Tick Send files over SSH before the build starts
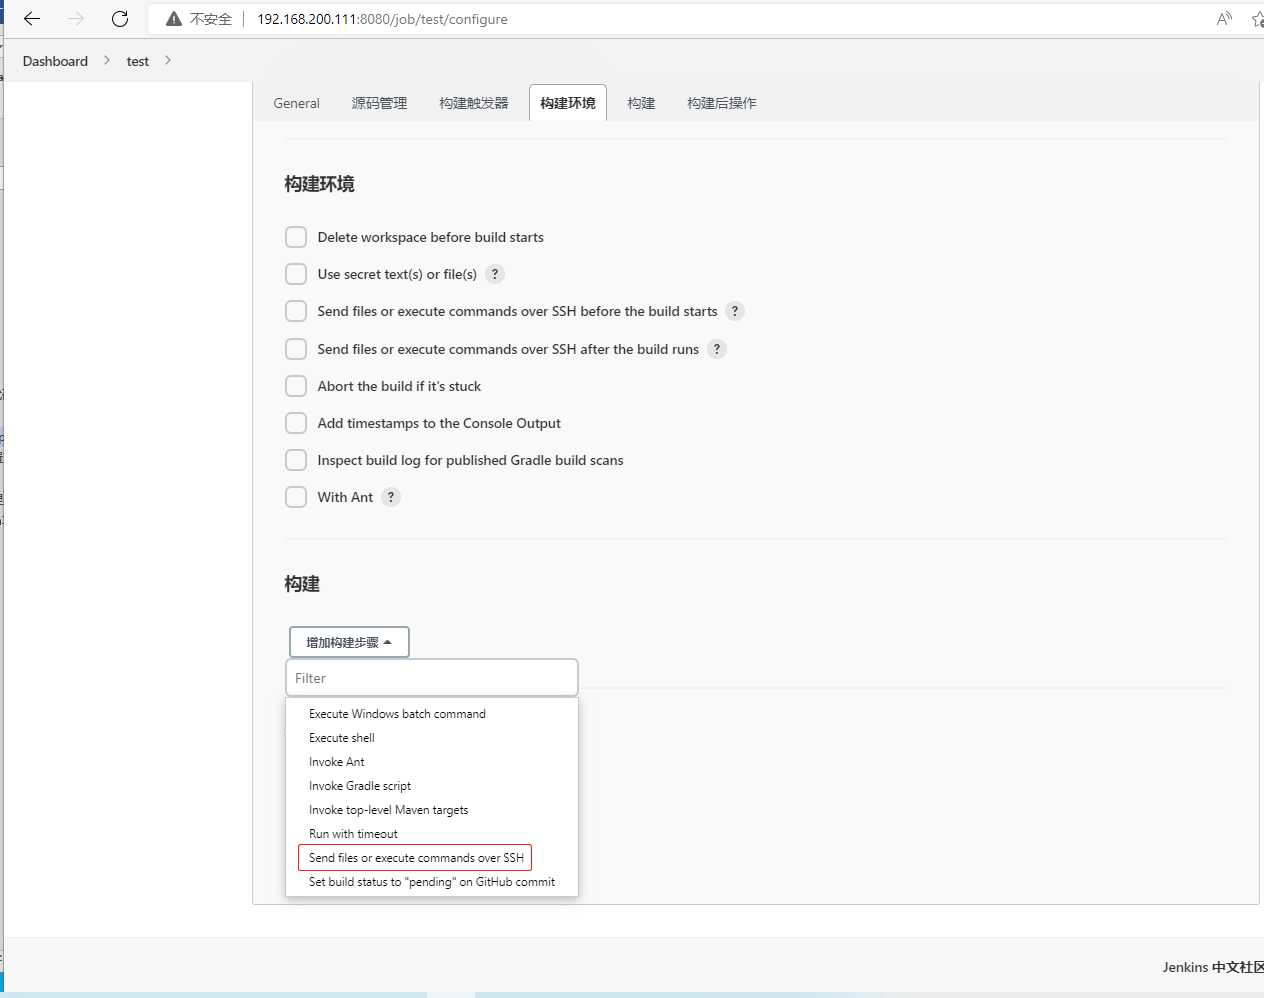 coord(296,311)
